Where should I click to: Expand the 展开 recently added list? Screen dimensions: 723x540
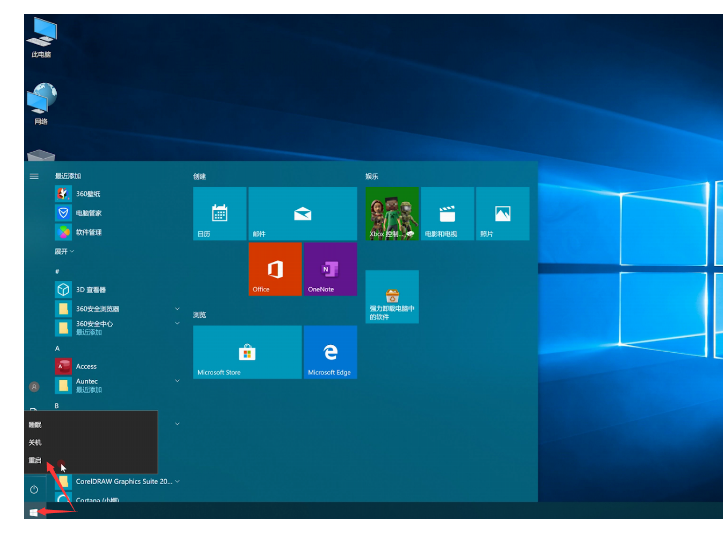(x=64, y=252)
